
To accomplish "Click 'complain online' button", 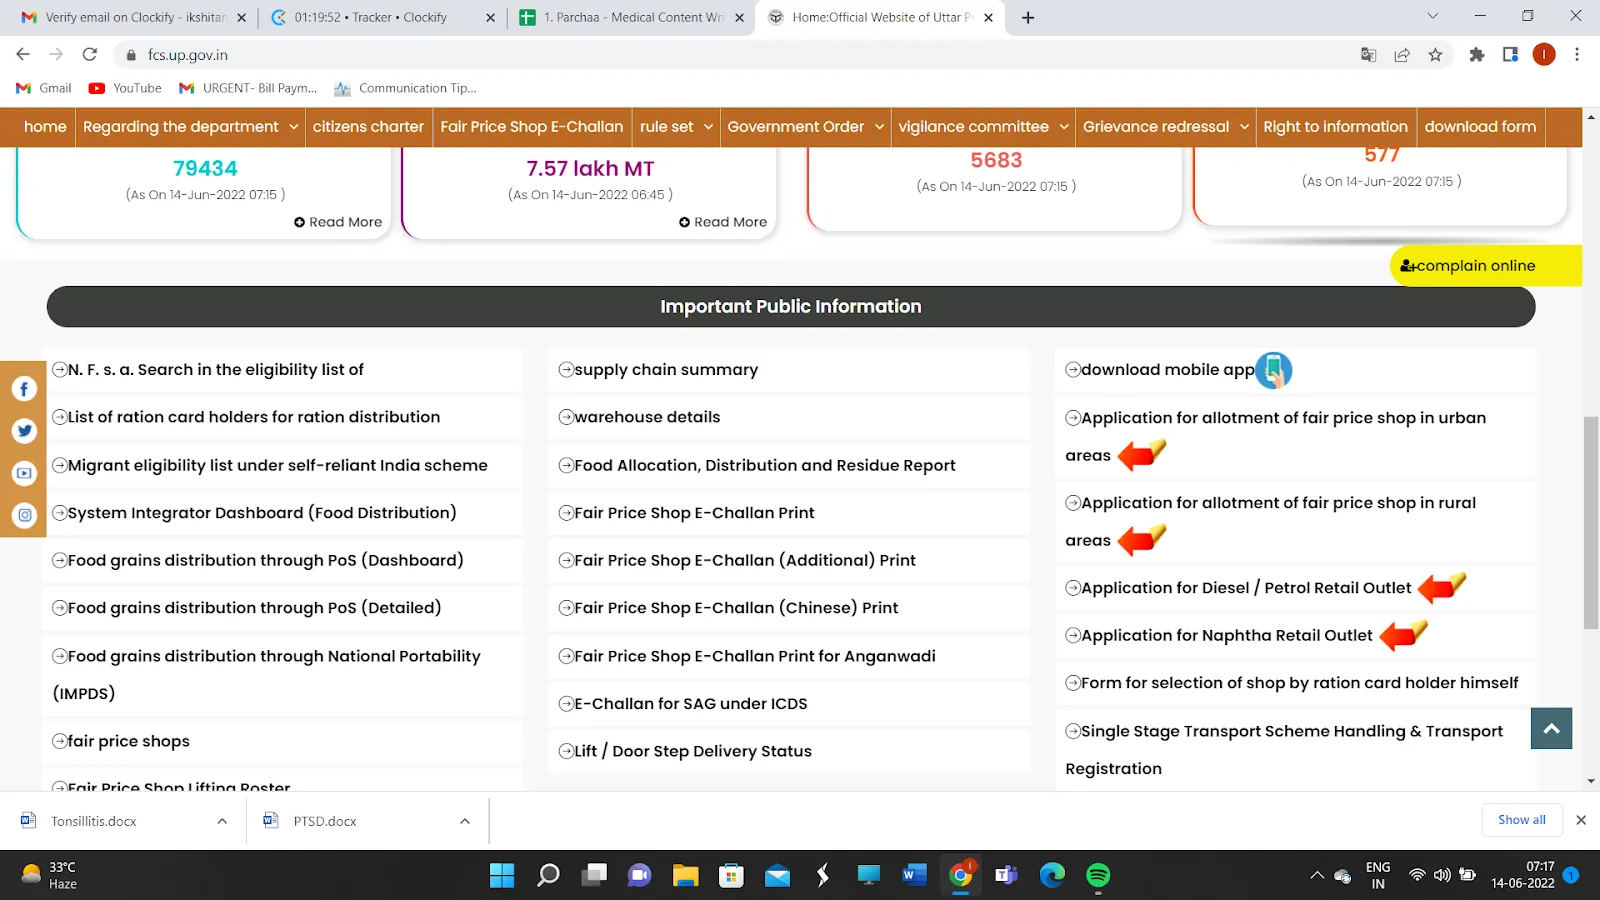I will tap(1485, 266).
